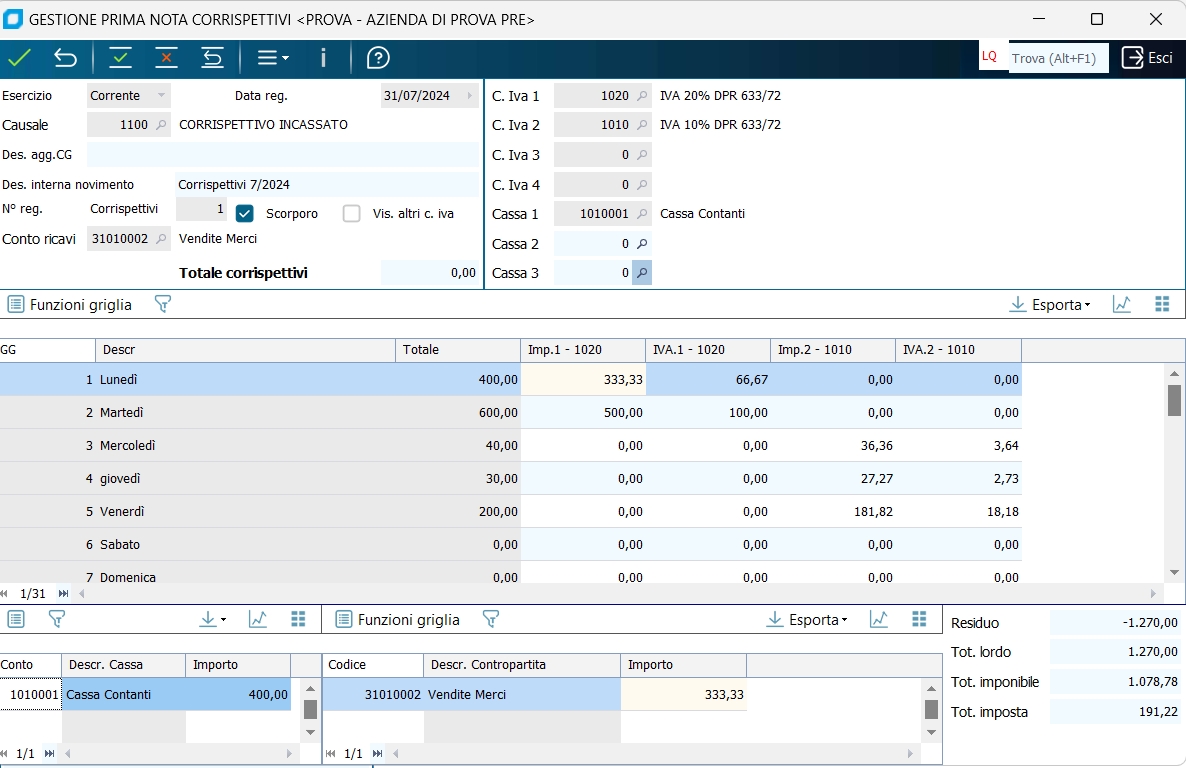Open the info icon in toolbar

tap(323, 58)
